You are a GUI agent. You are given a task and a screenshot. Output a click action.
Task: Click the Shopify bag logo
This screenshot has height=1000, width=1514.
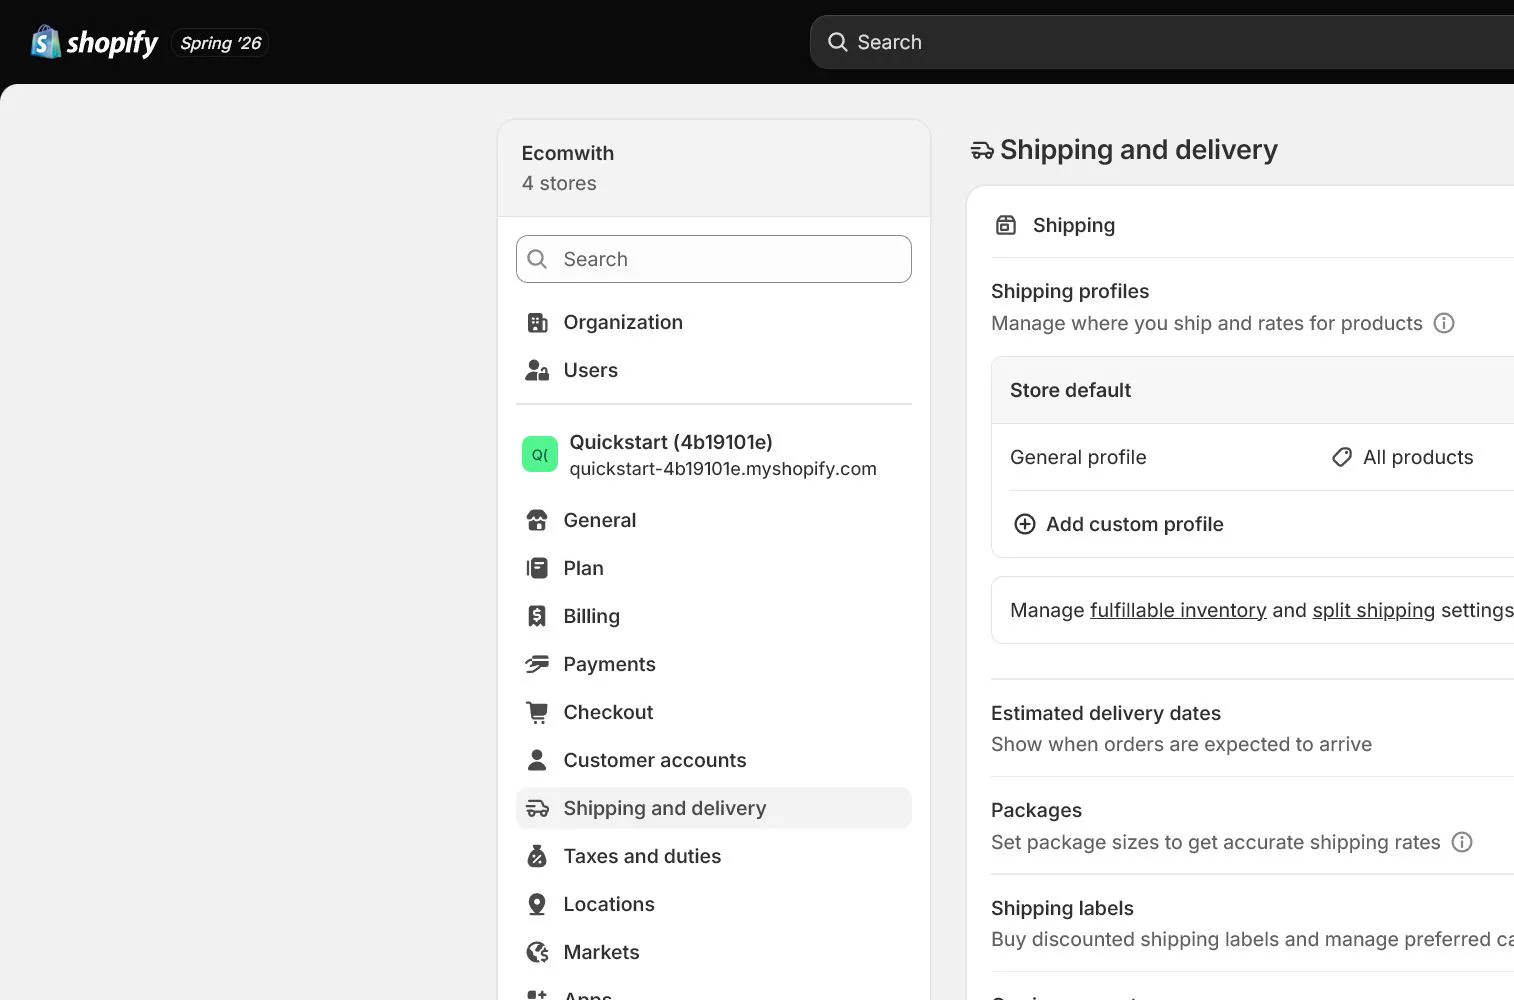click(x=46, y=42)
